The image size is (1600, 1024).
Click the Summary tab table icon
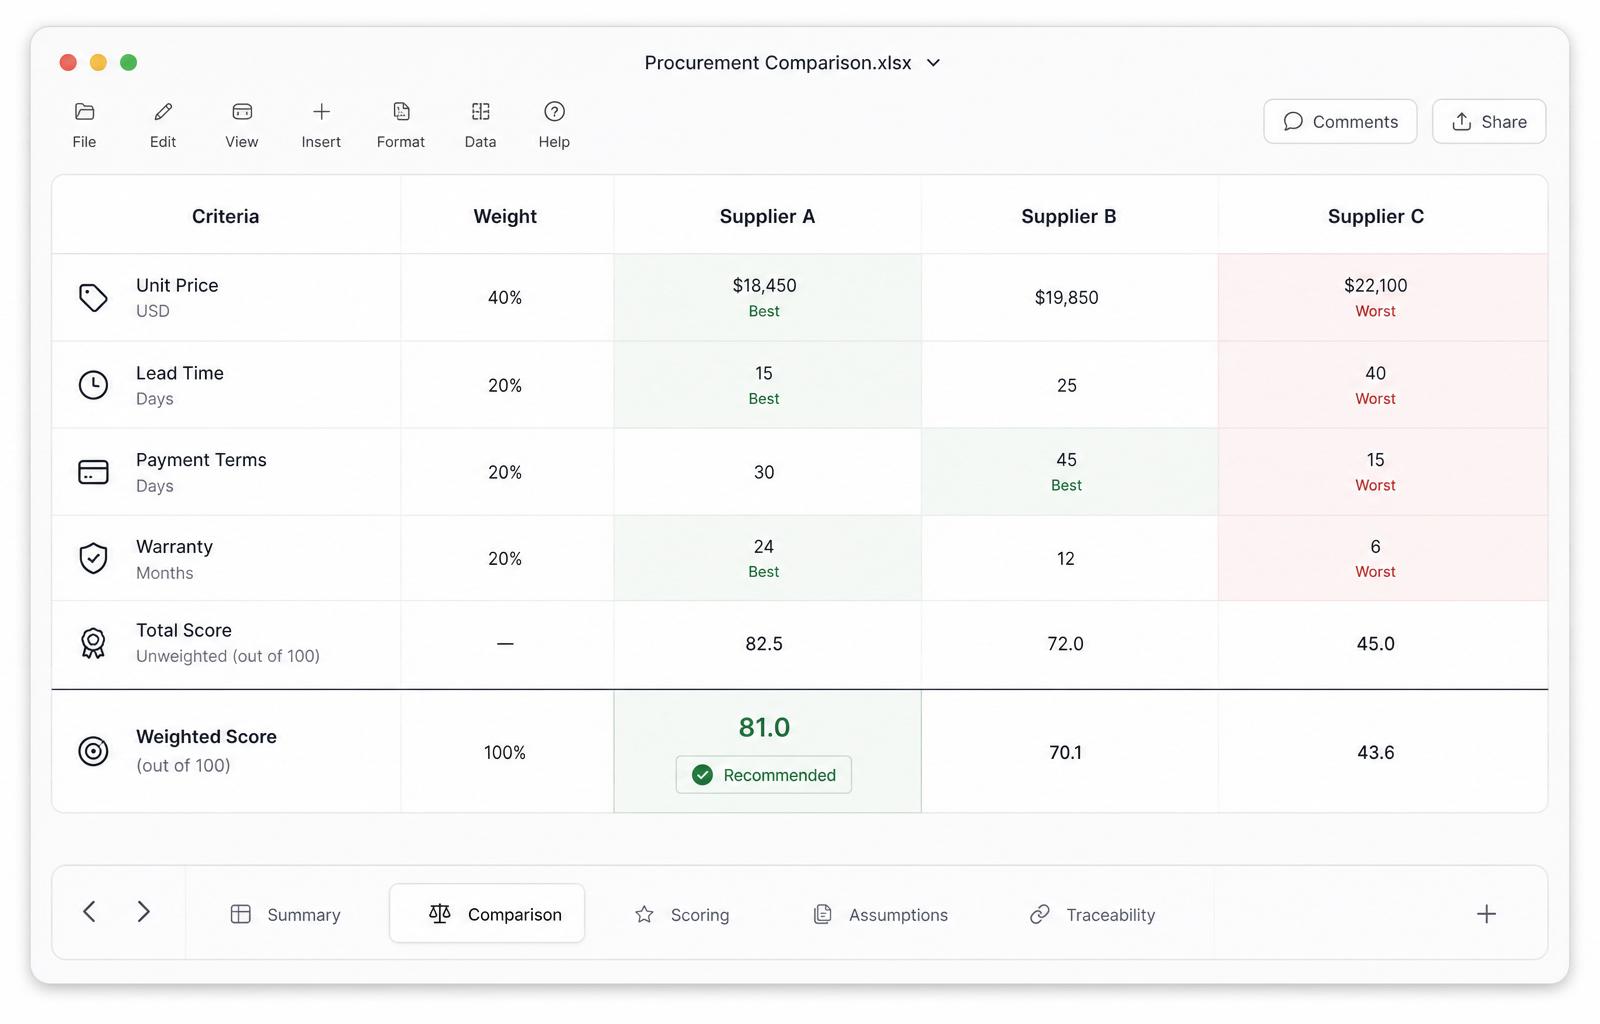[x=240, y=914]
